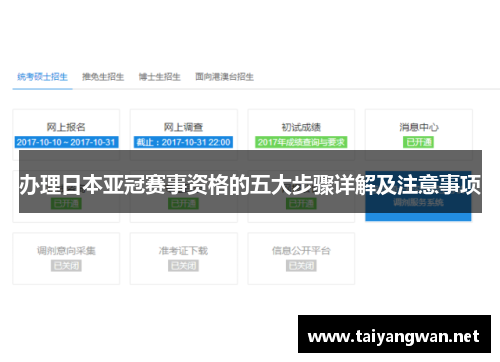Open the 信息公开平台 card title
Viewport: 500px width, 362px height.
click(x=301, y=251)
